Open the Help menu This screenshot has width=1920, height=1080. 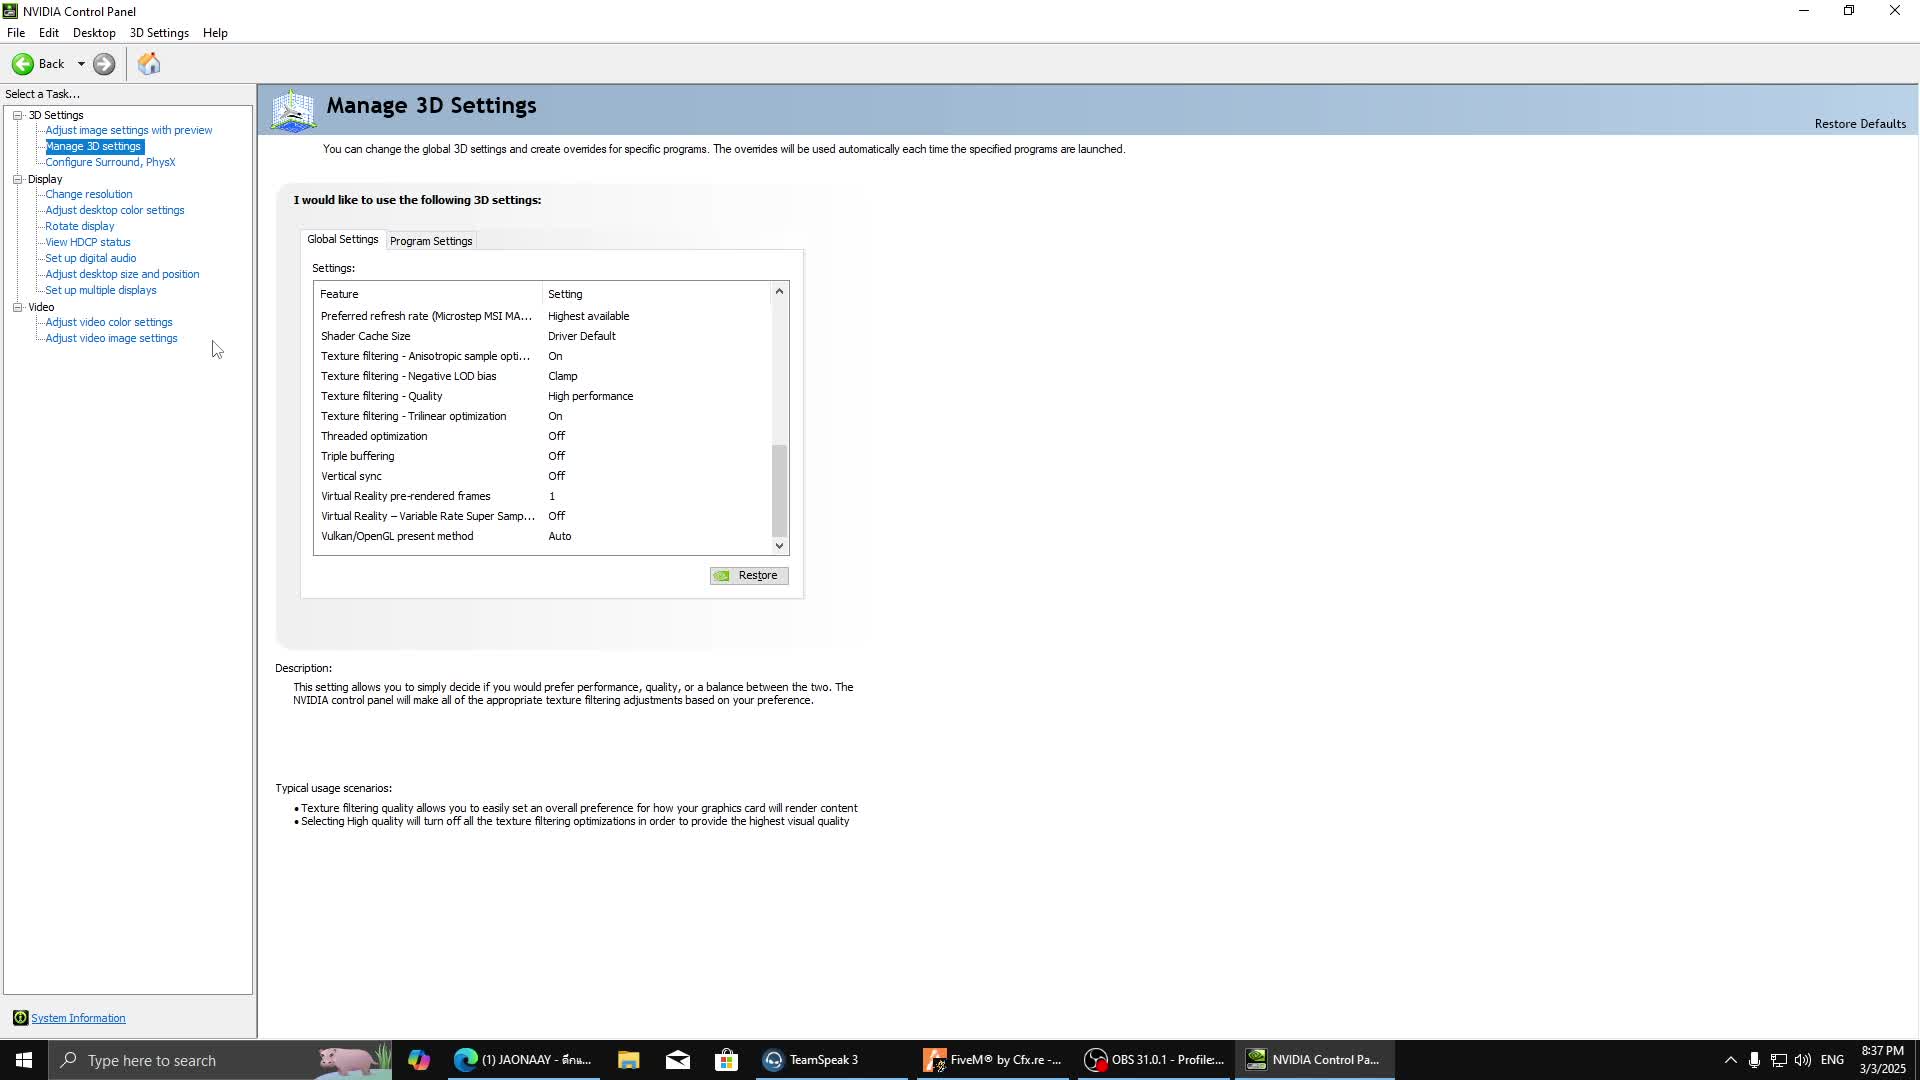pyautogui.click(x=215, y=33)
